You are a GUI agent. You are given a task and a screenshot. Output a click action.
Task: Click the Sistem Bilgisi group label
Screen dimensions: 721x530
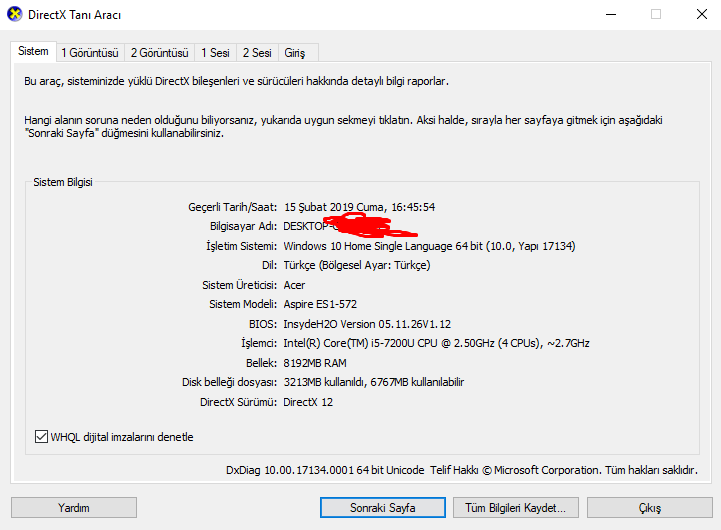pos(63,182)
